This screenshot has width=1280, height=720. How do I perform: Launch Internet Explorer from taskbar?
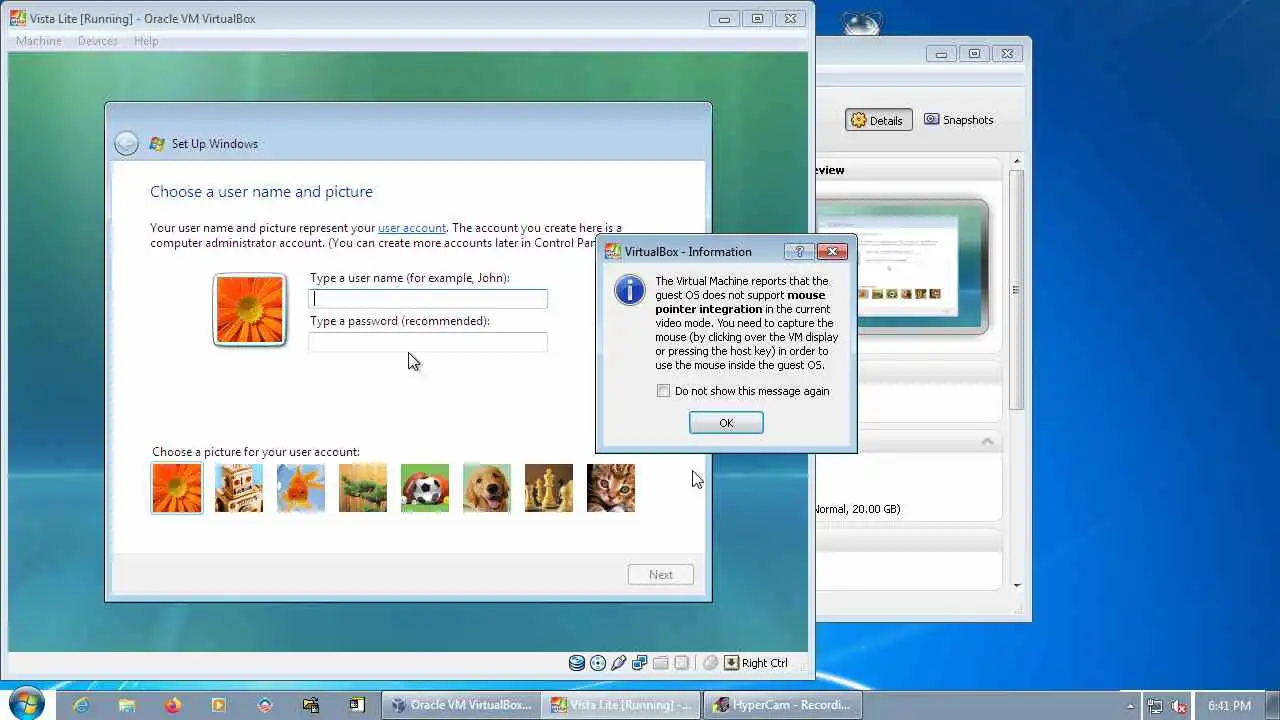pos(81,705)
